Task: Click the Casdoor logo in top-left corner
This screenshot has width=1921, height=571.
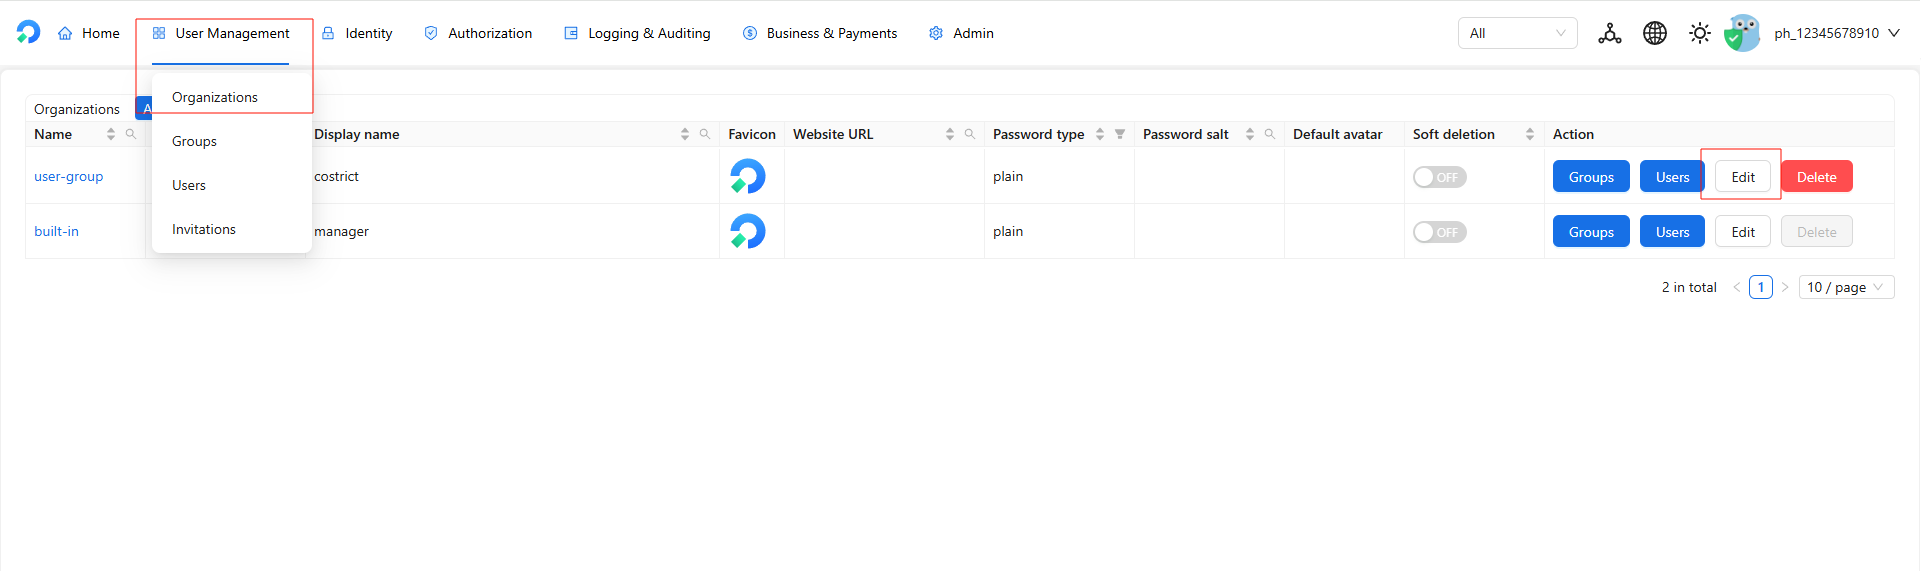Action: point(28,33)
